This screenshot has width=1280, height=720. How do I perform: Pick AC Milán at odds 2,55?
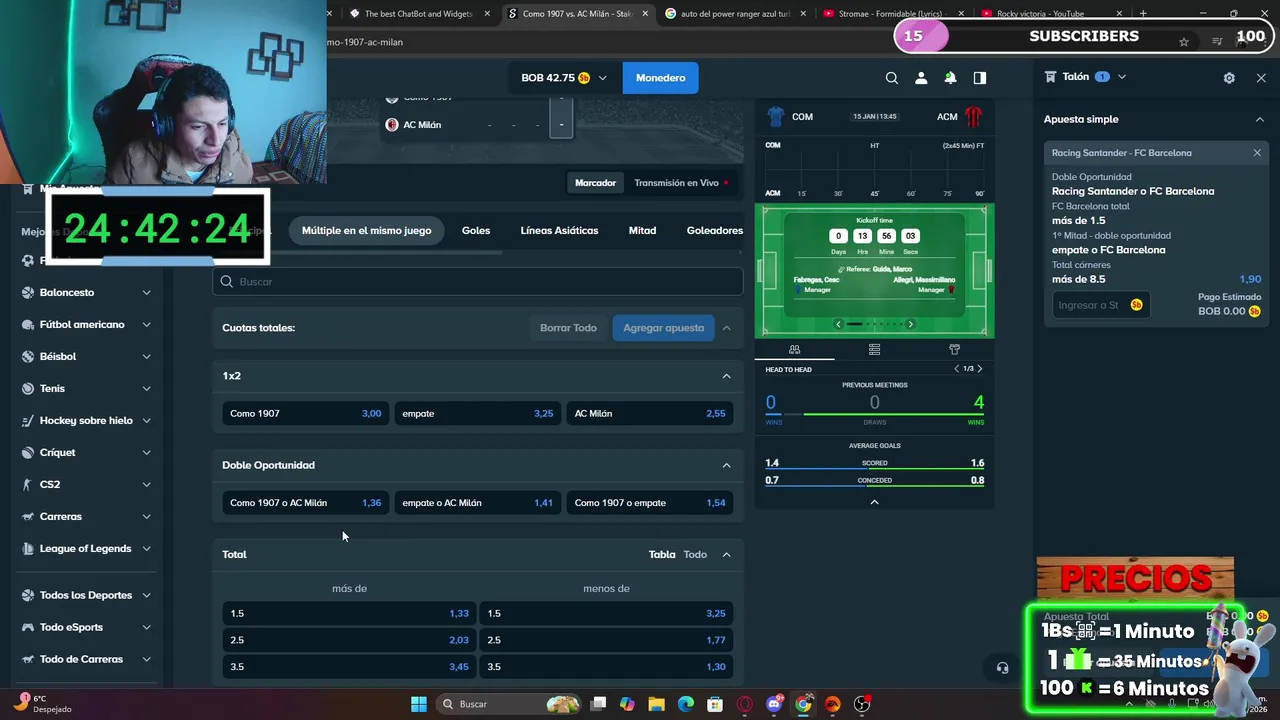[650, 413]
